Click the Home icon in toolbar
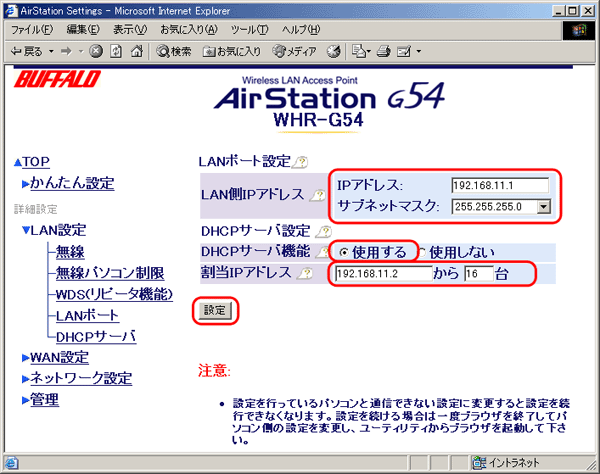This screenshot has height=474, width=600. [137, 51]
